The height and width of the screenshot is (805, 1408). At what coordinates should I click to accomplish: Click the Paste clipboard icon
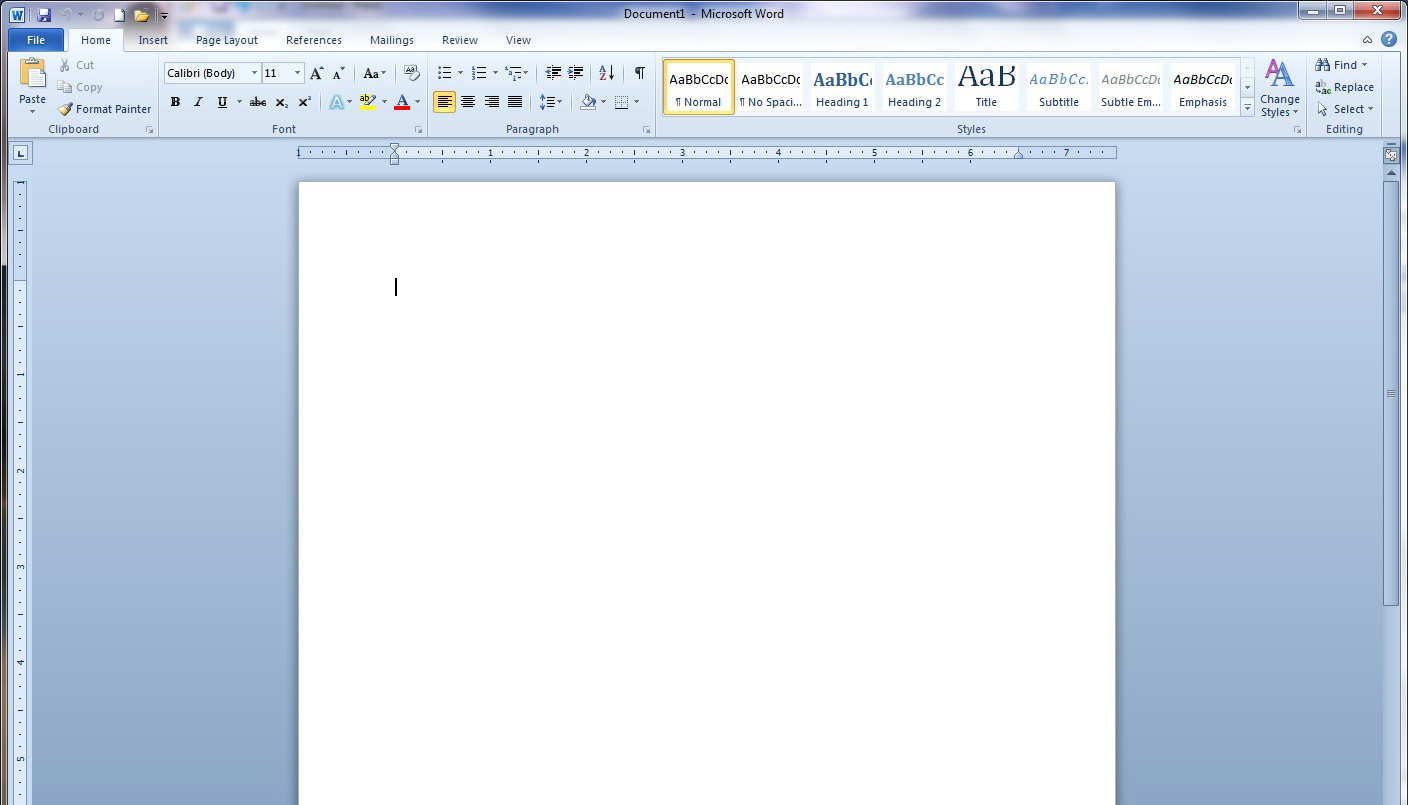[33, 75]
